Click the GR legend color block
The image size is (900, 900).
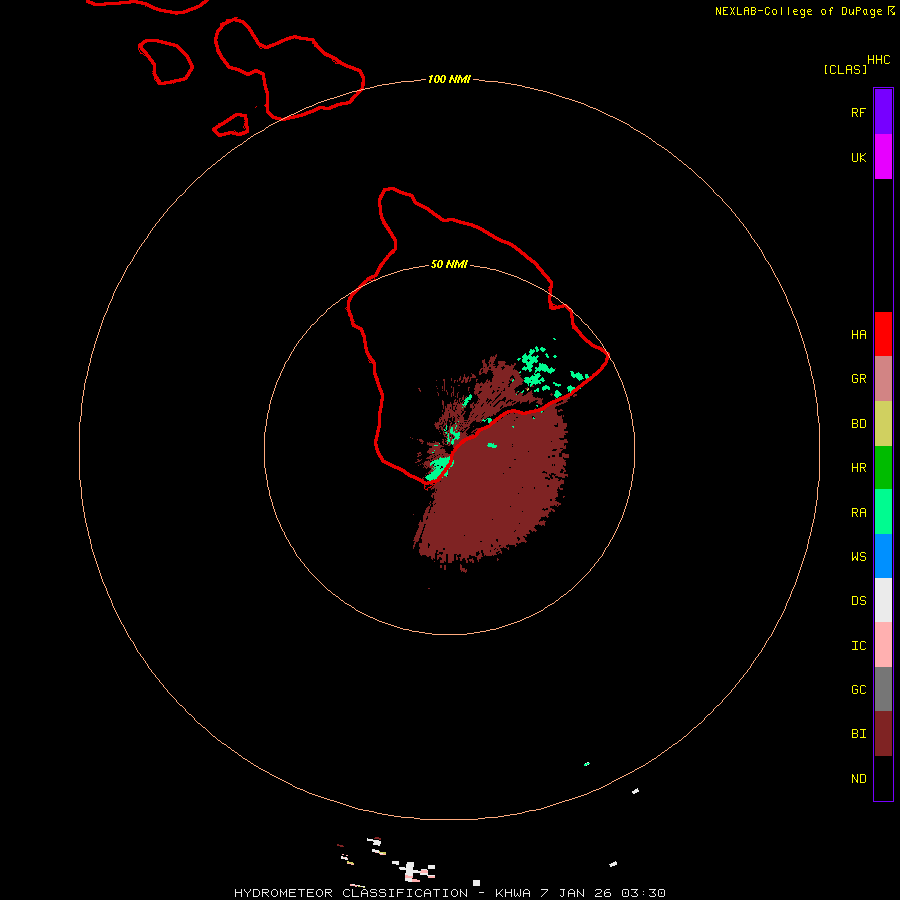[883, 379]
